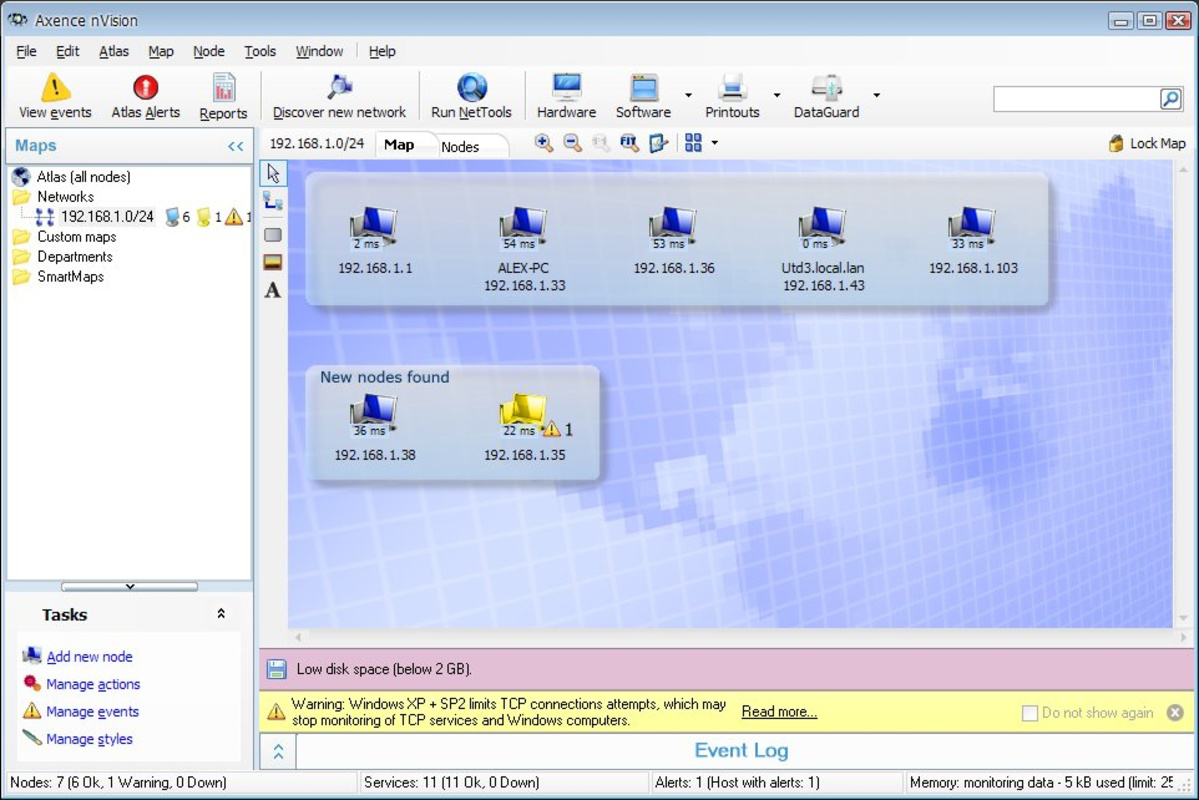Click the Manage events link
This screenshot has height=800, width=1199.
tap(93, 711)
